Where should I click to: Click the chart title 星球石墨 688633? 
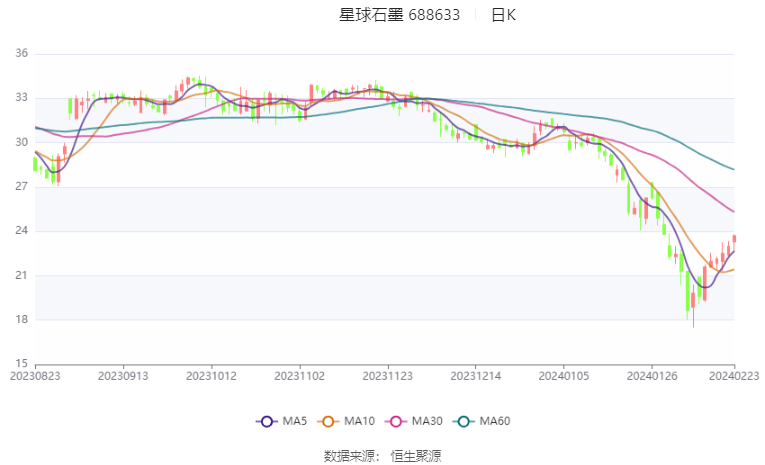399,15
